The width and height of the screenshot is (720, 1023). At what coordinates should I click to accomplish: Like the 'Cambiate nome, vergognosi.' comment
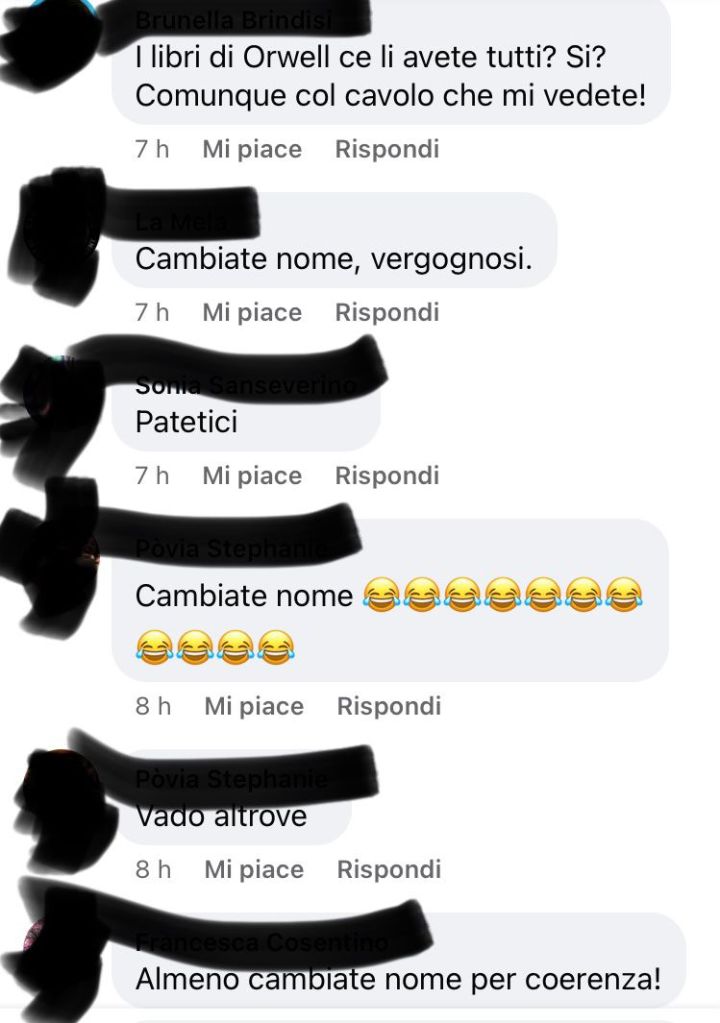[x=252, y=313]
